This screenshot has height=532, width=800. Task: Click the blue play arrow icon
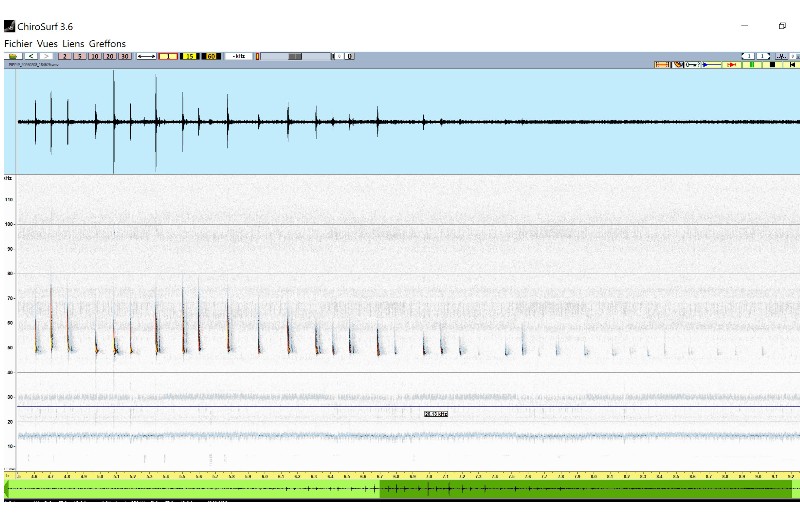pos(712,65)
